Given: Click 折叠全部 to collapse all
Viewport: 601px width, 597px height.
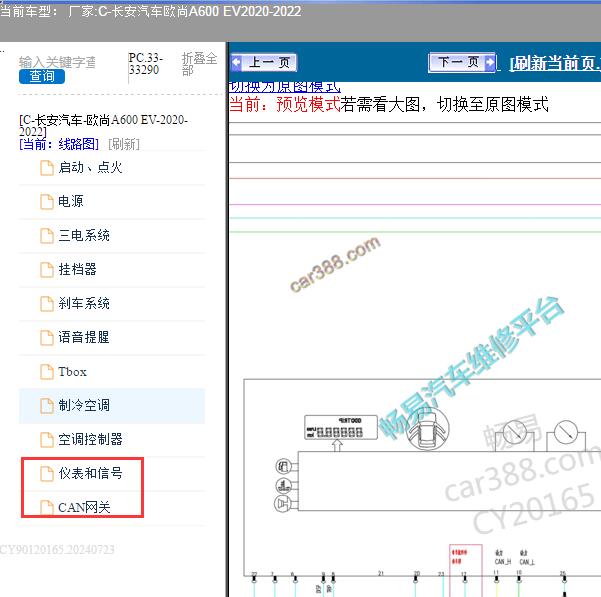Looking at the screenshot, I should coord(199,64).
